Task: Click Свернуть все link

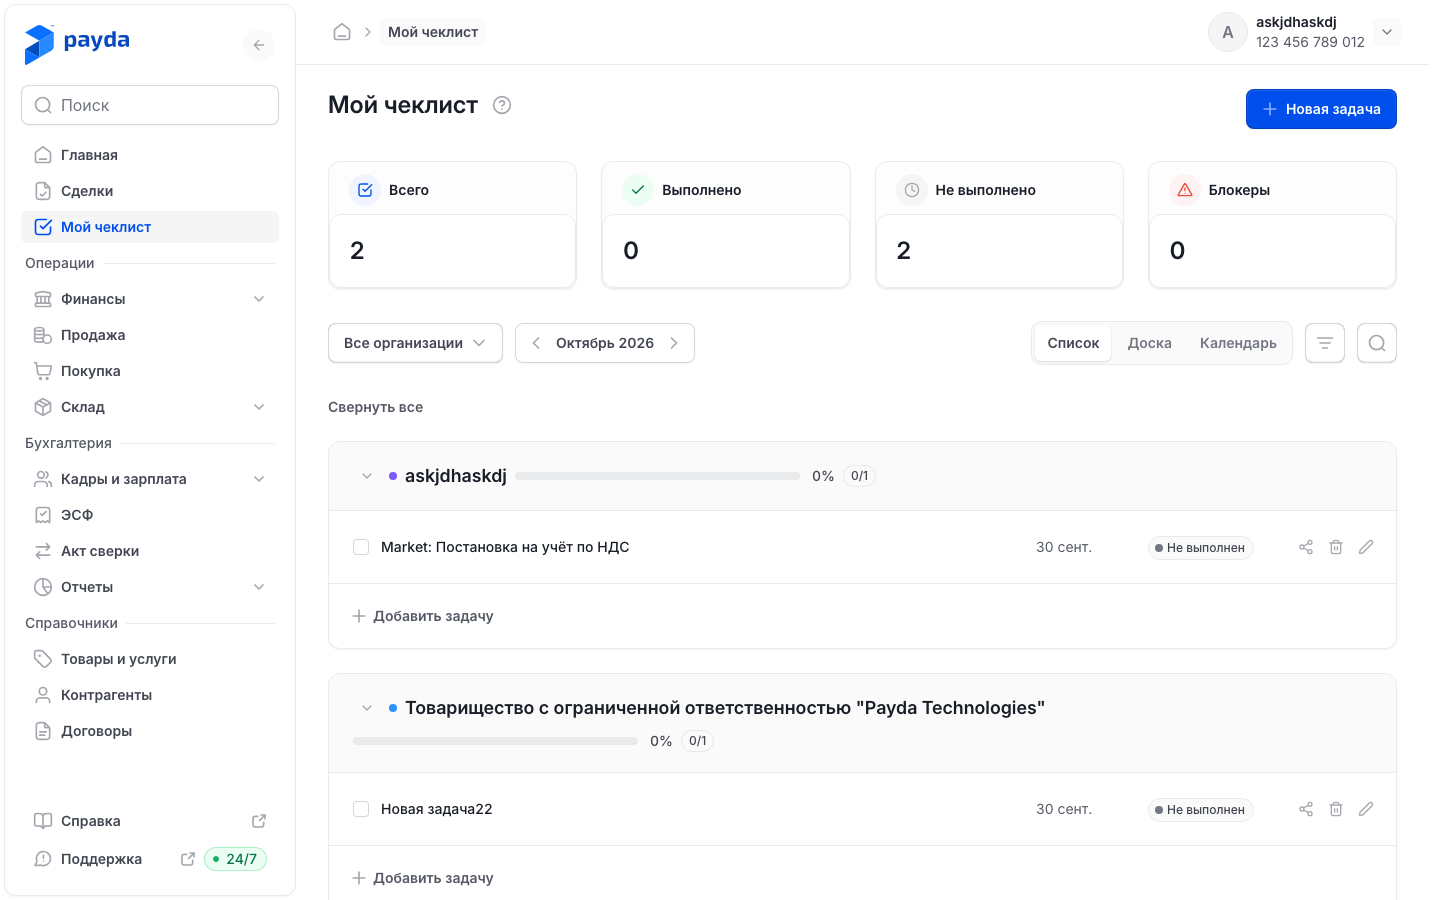Action: pyautogui.click(x=376, y=407)
